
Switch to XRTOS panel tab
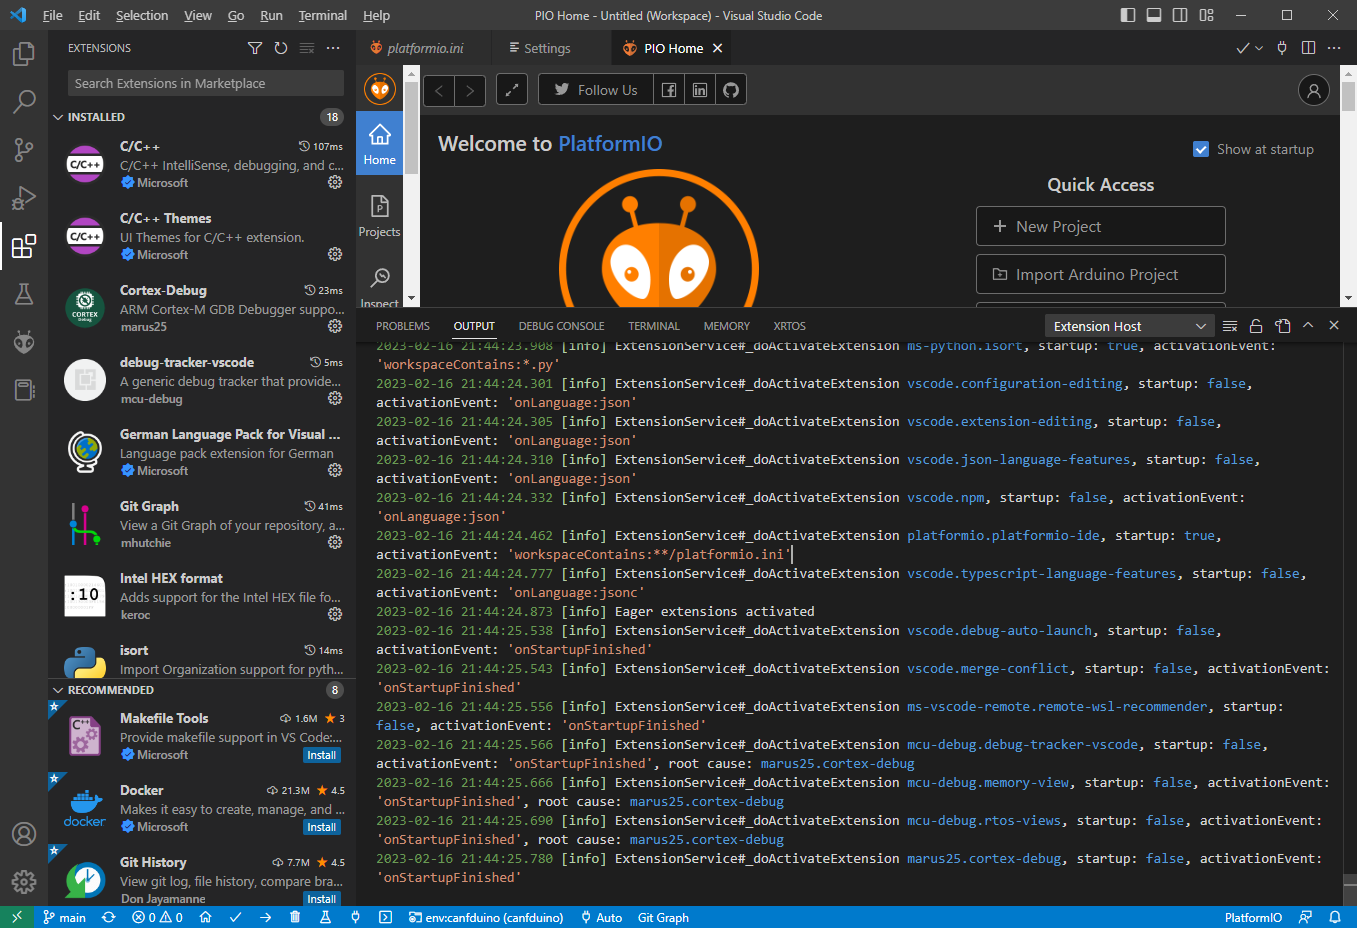click(789, 326)
